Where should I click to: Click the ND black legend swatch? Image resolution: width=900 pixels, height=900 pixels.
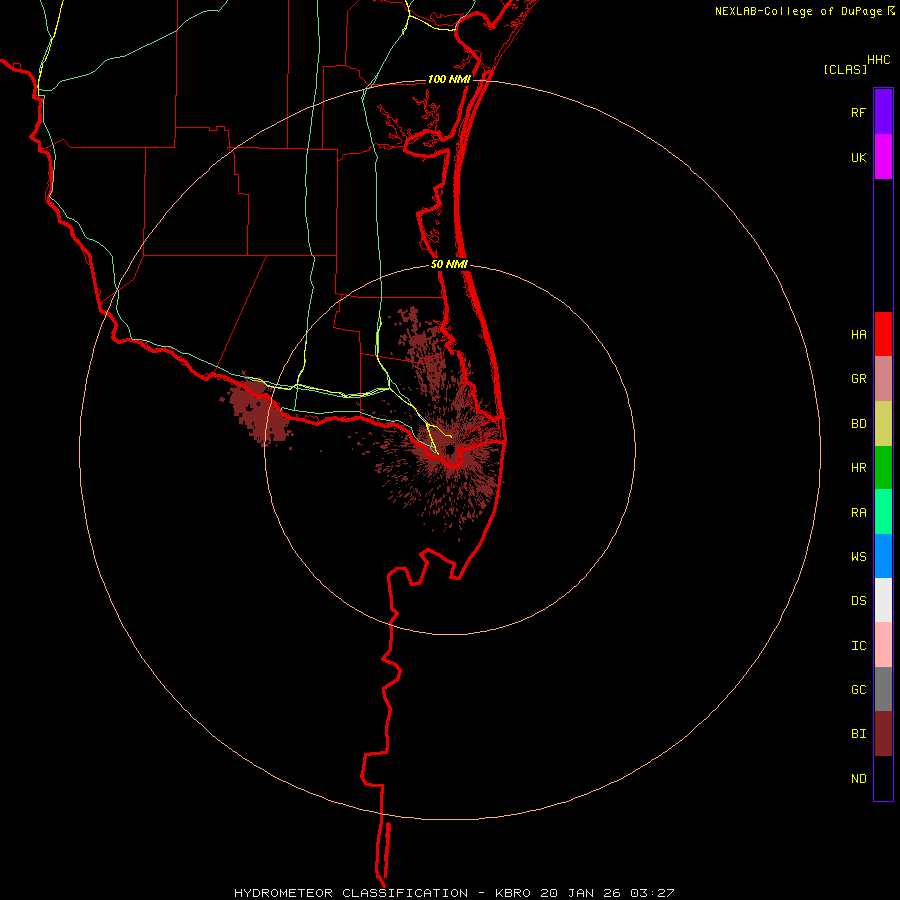(x=883, y=778)
